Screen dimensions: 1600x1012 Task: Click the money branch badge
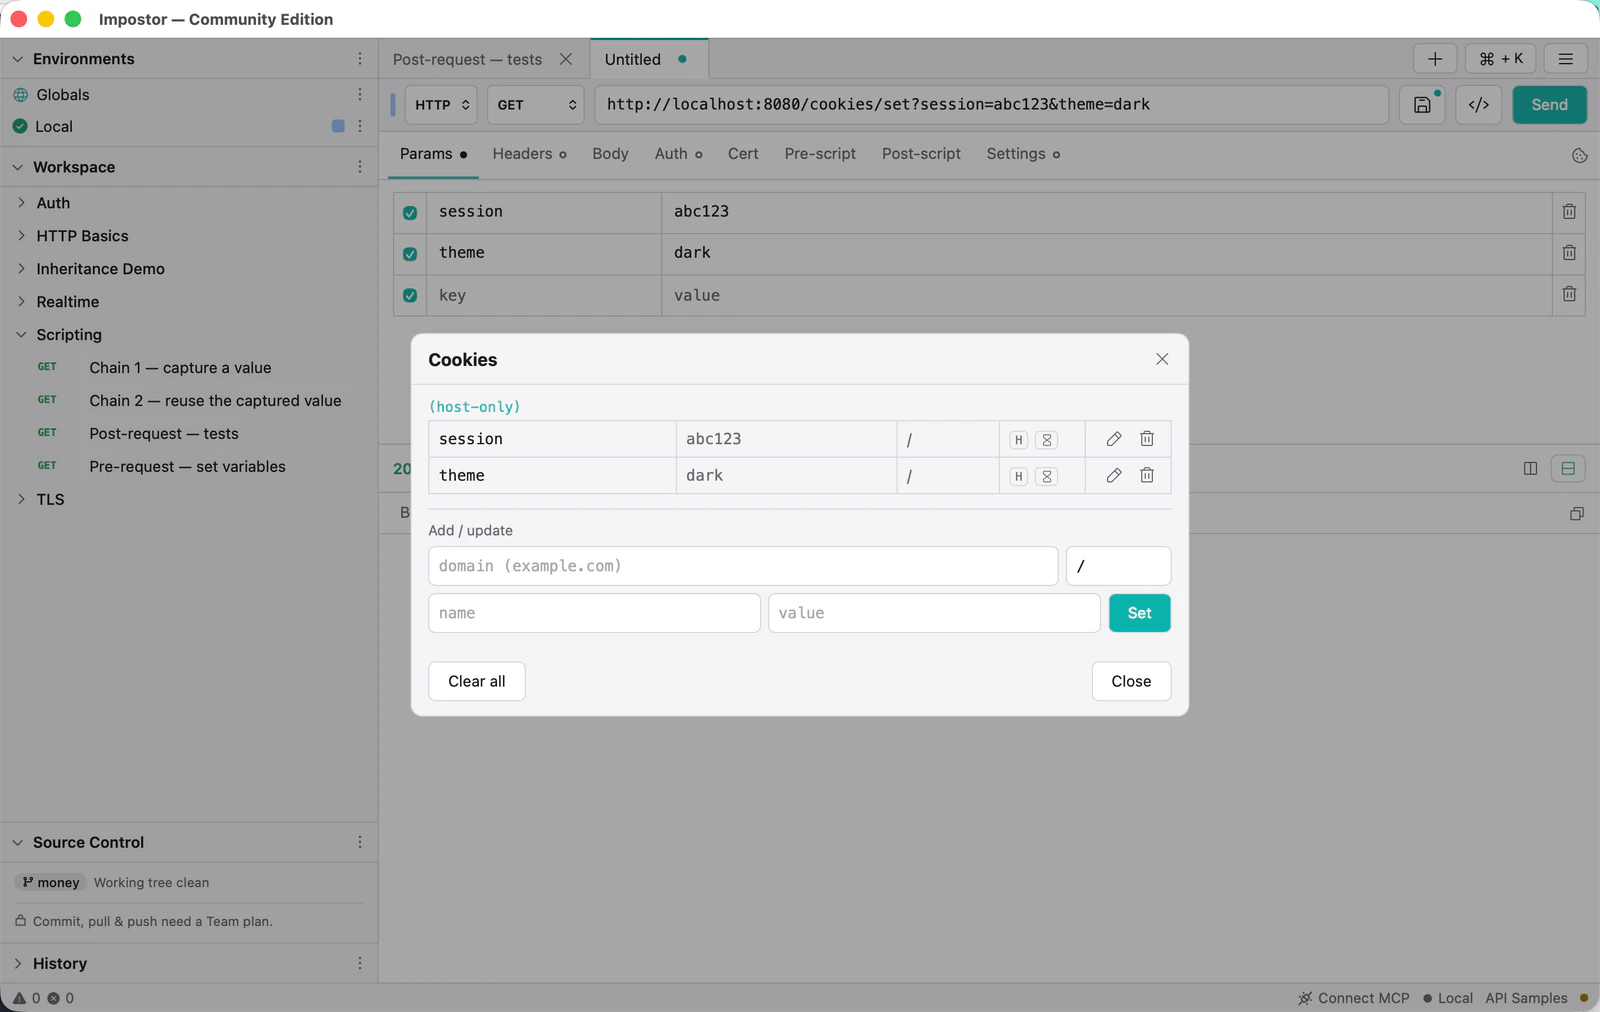[x=50, y=882]
